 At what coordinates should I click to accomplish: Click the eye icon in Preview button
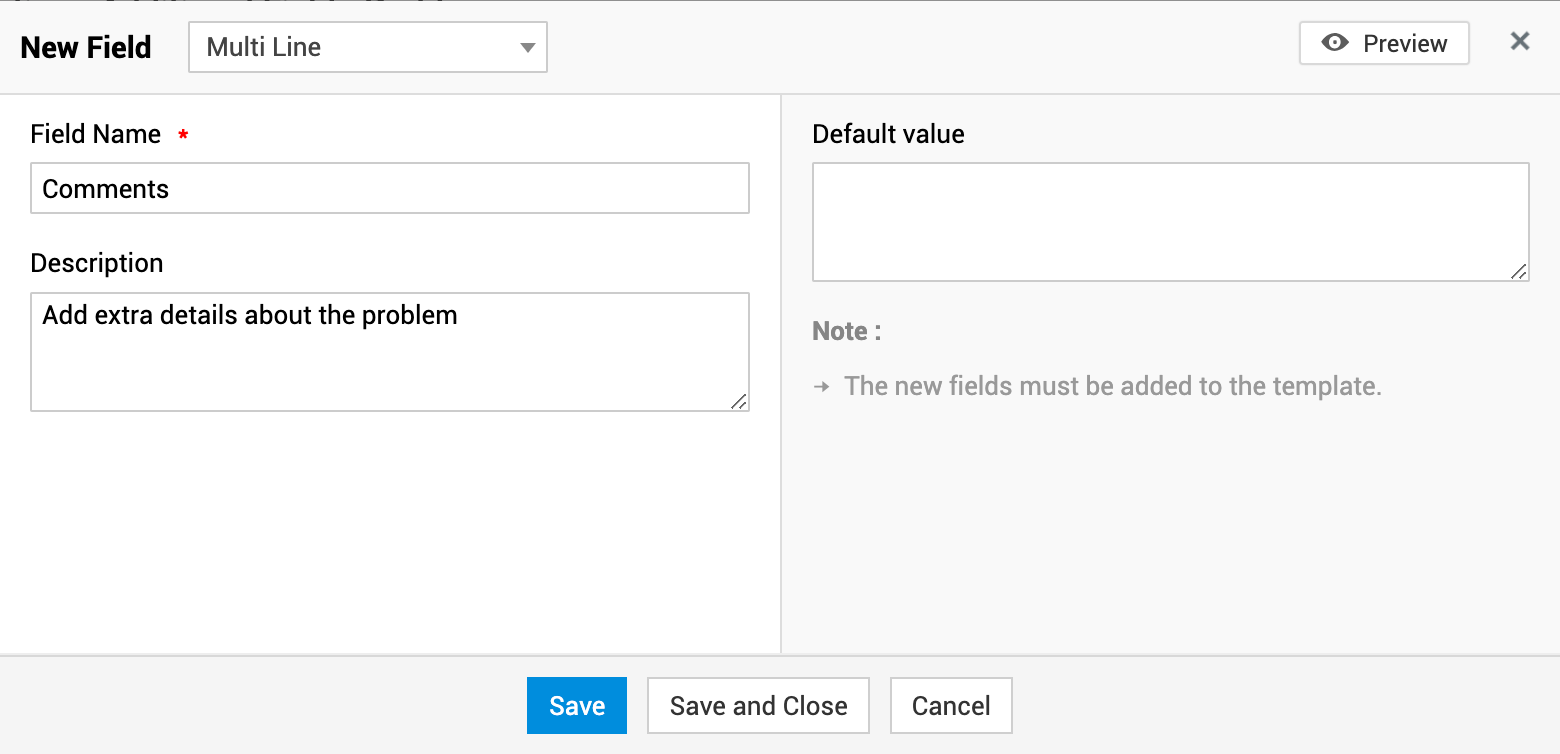click(x=1335, y=44)
